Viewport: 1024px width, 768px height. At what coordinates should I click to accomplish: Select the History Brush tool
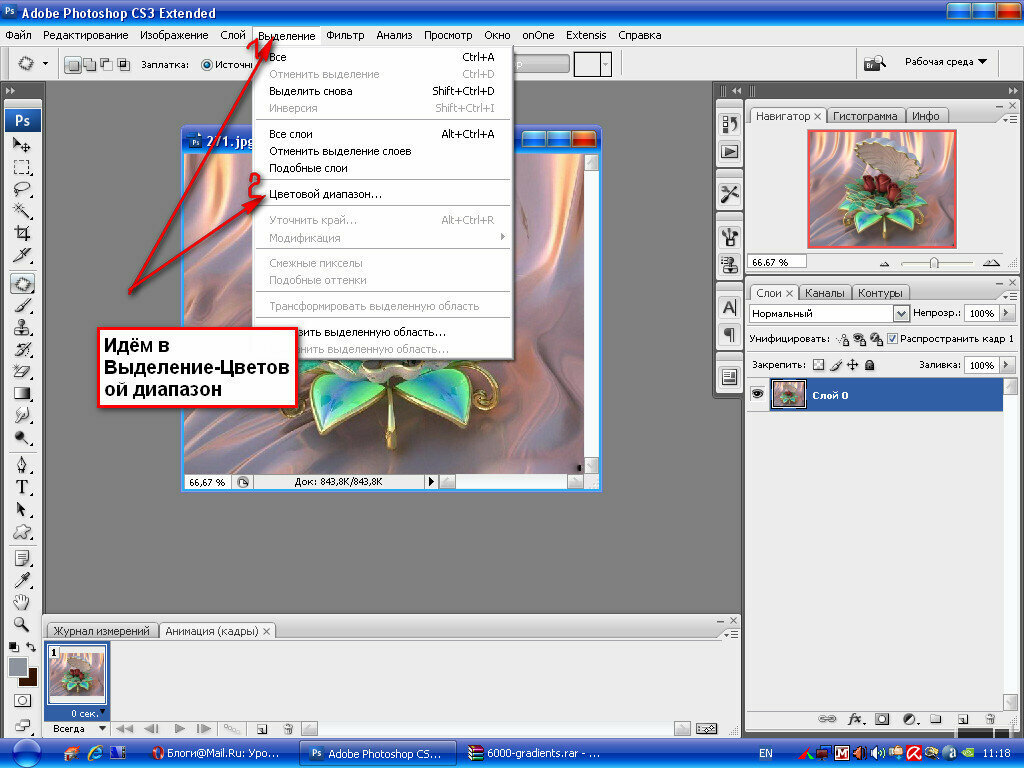(22, 349)
